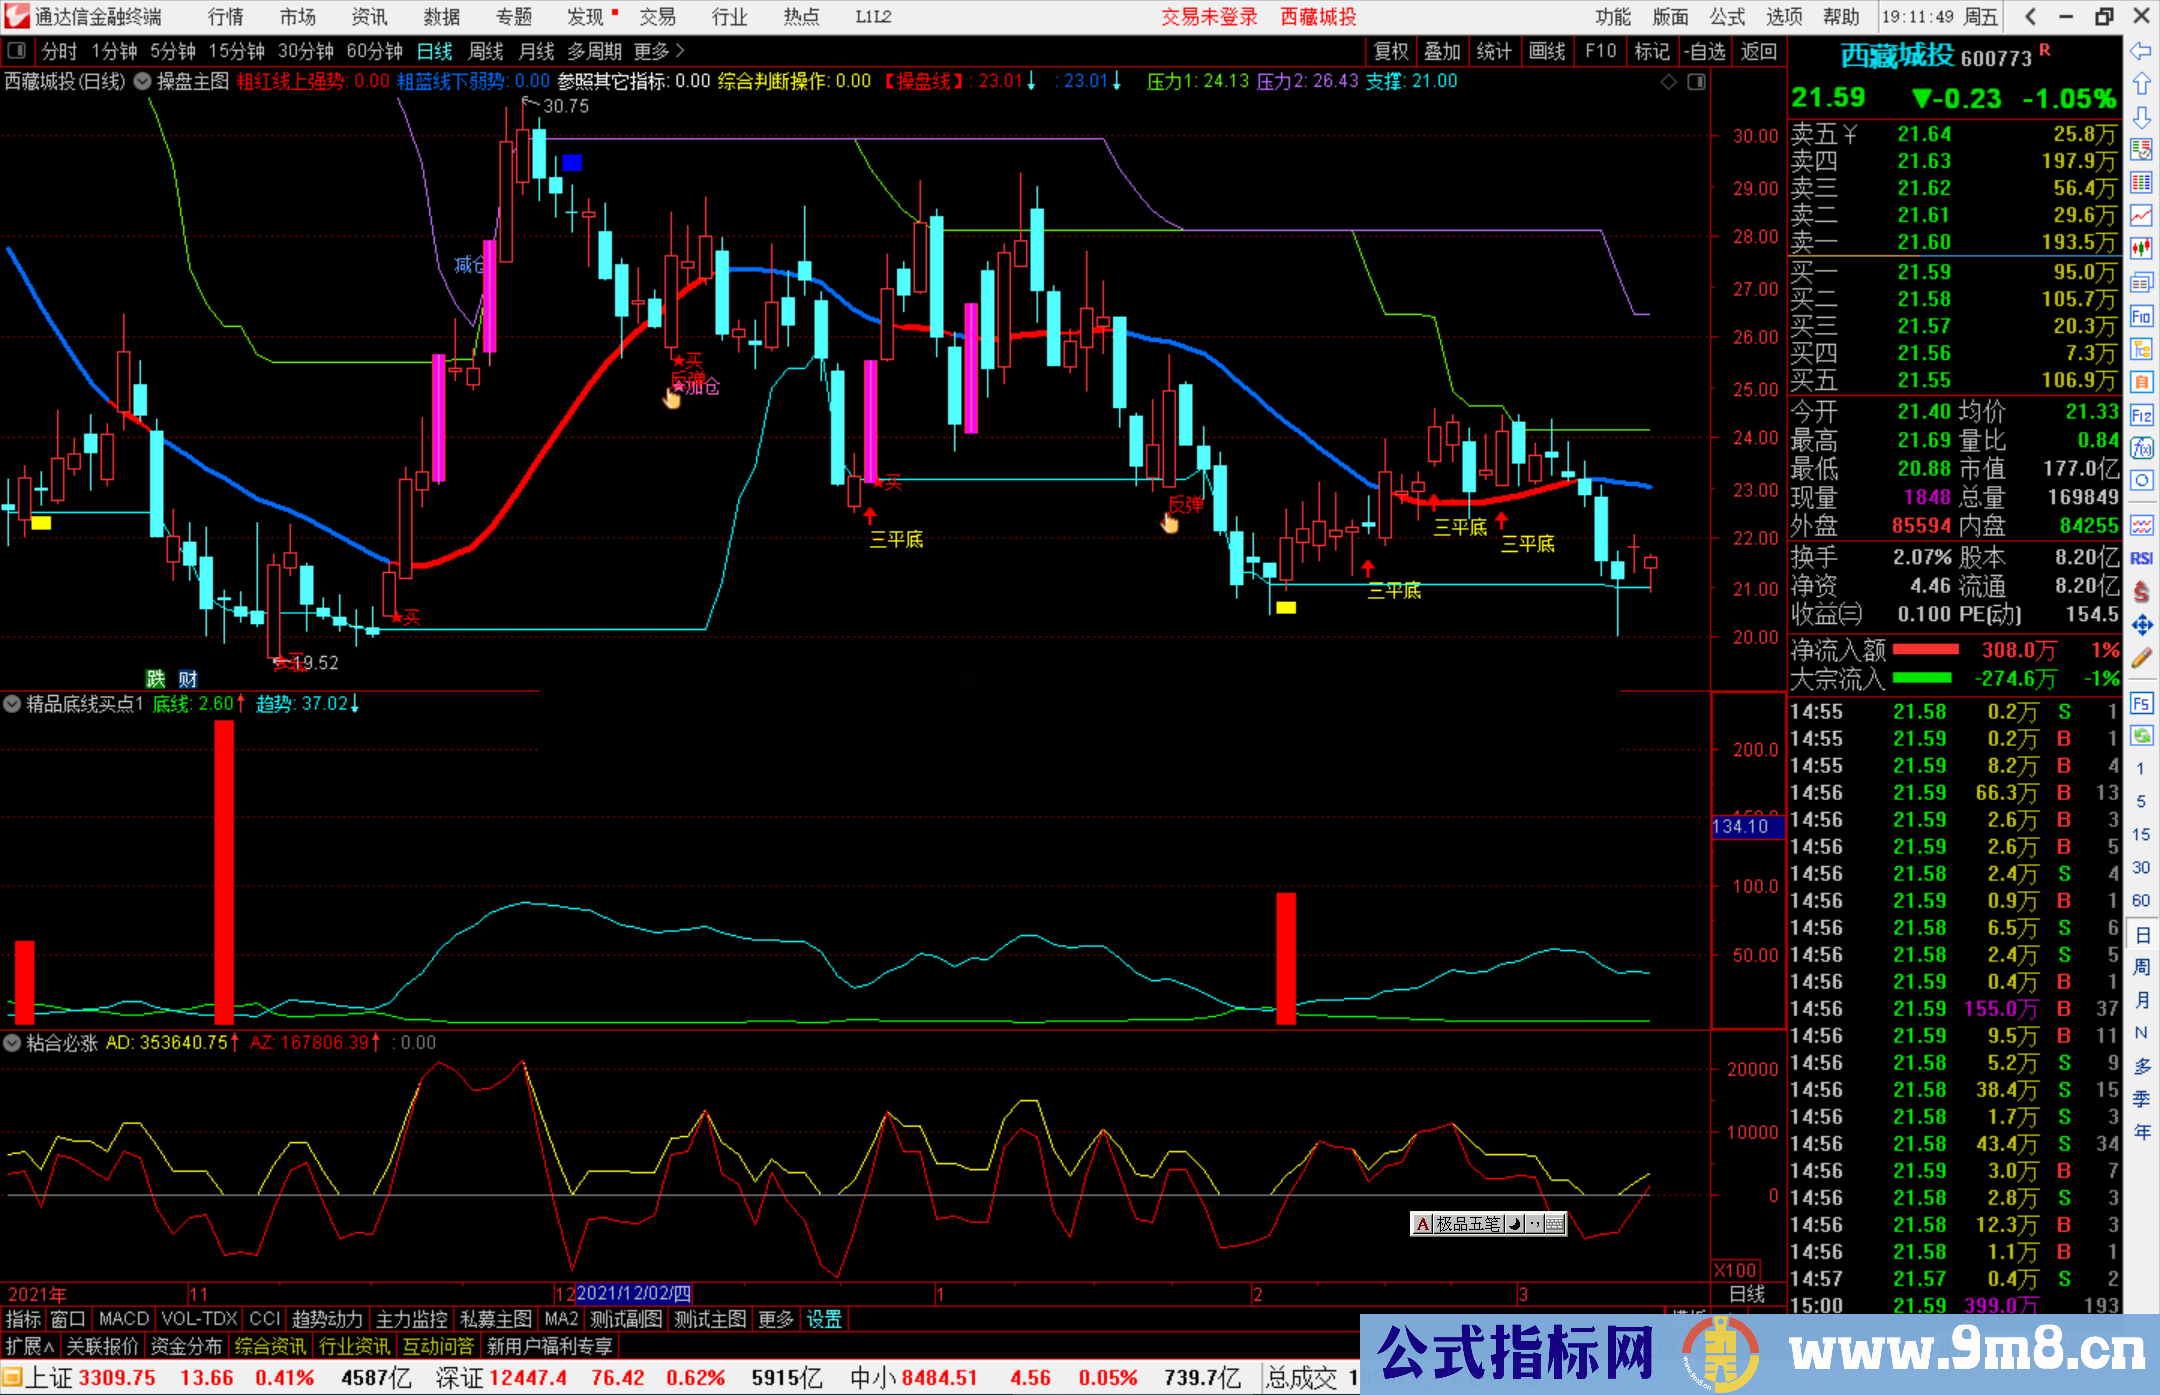The image size is (2160, 1395).
Task: Toggle the left panel layout button
Action: pos(16,51)
